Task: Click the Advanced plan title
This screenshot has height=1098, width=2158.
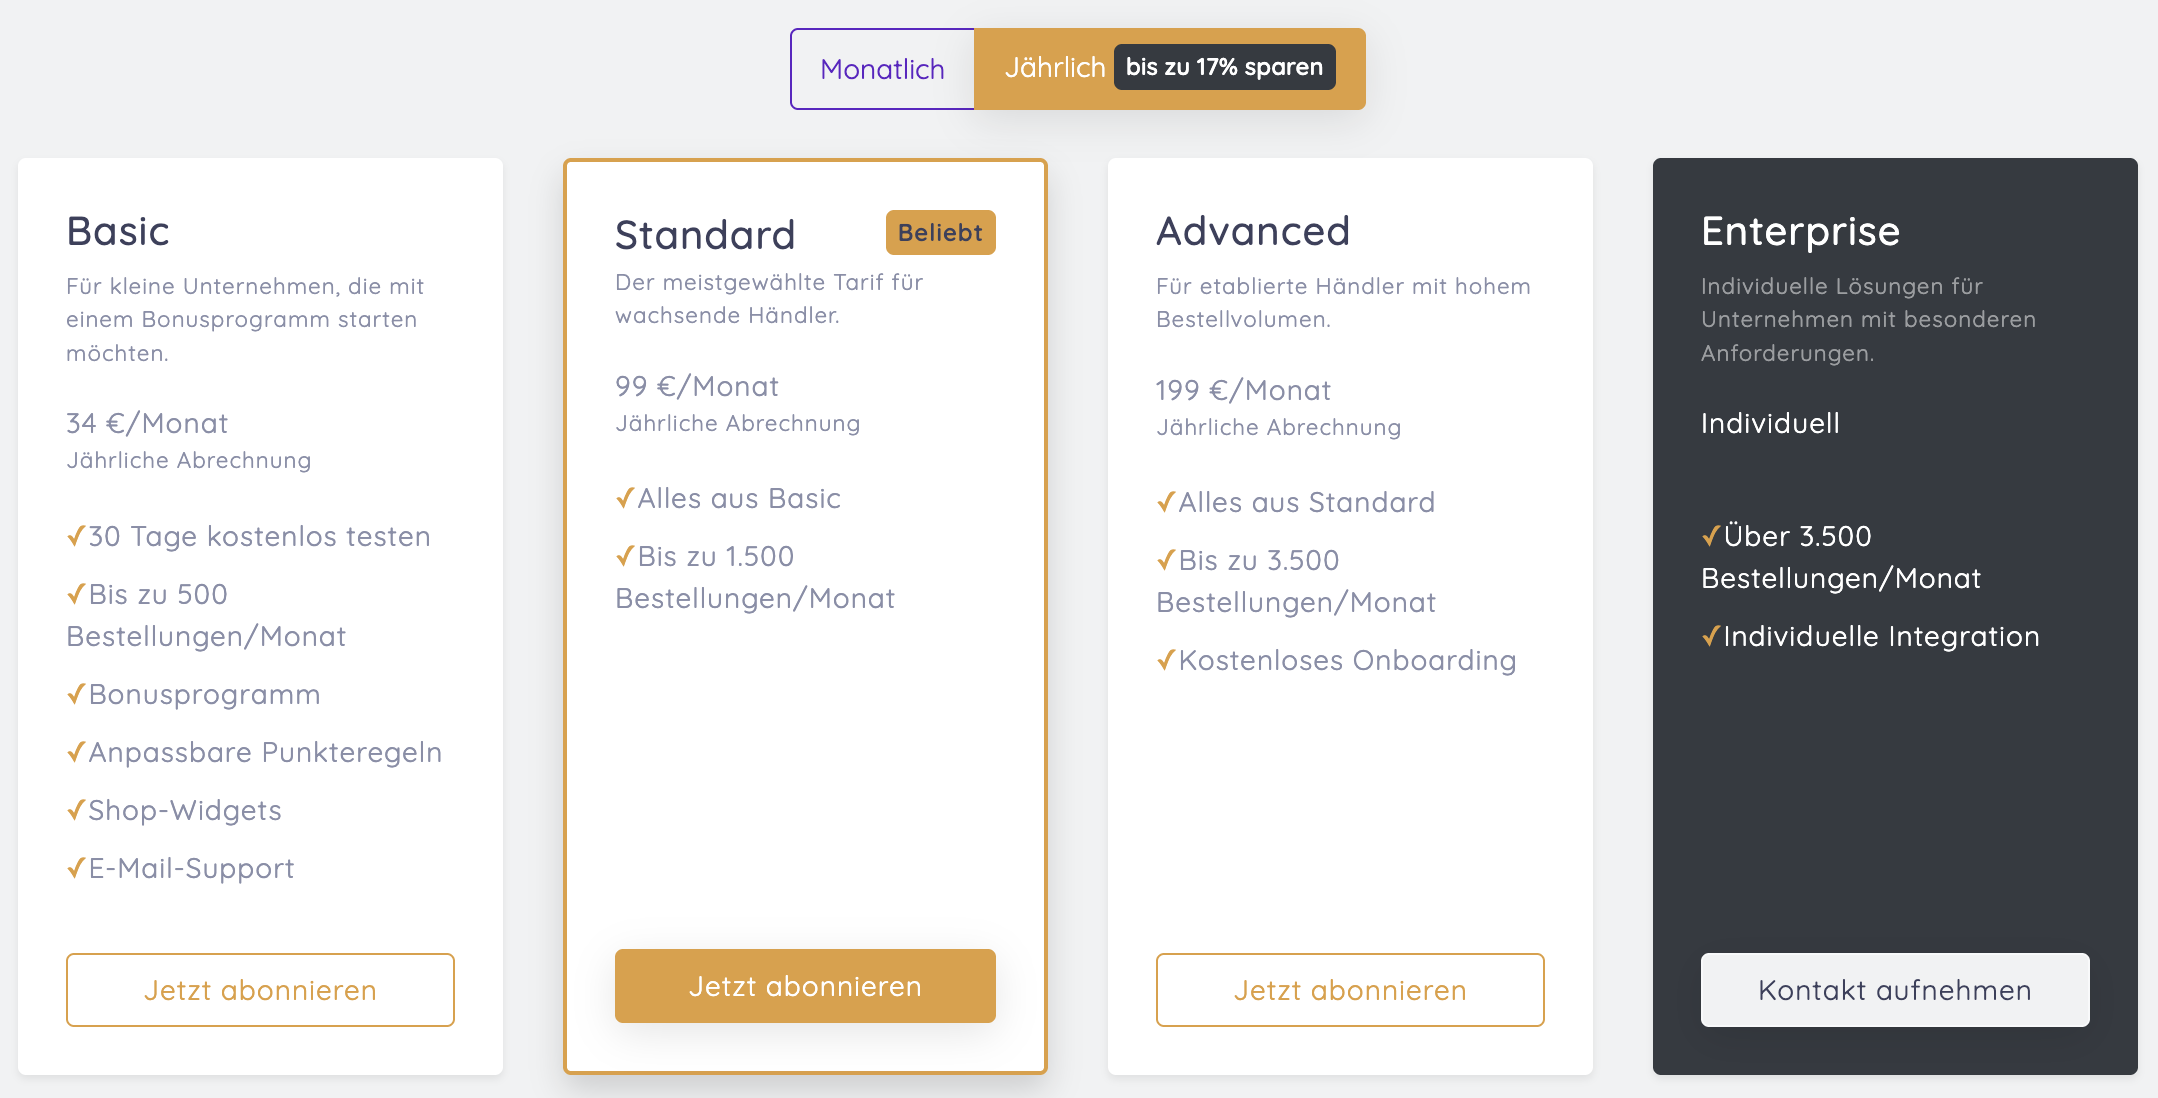Action: coord(1253,231)
